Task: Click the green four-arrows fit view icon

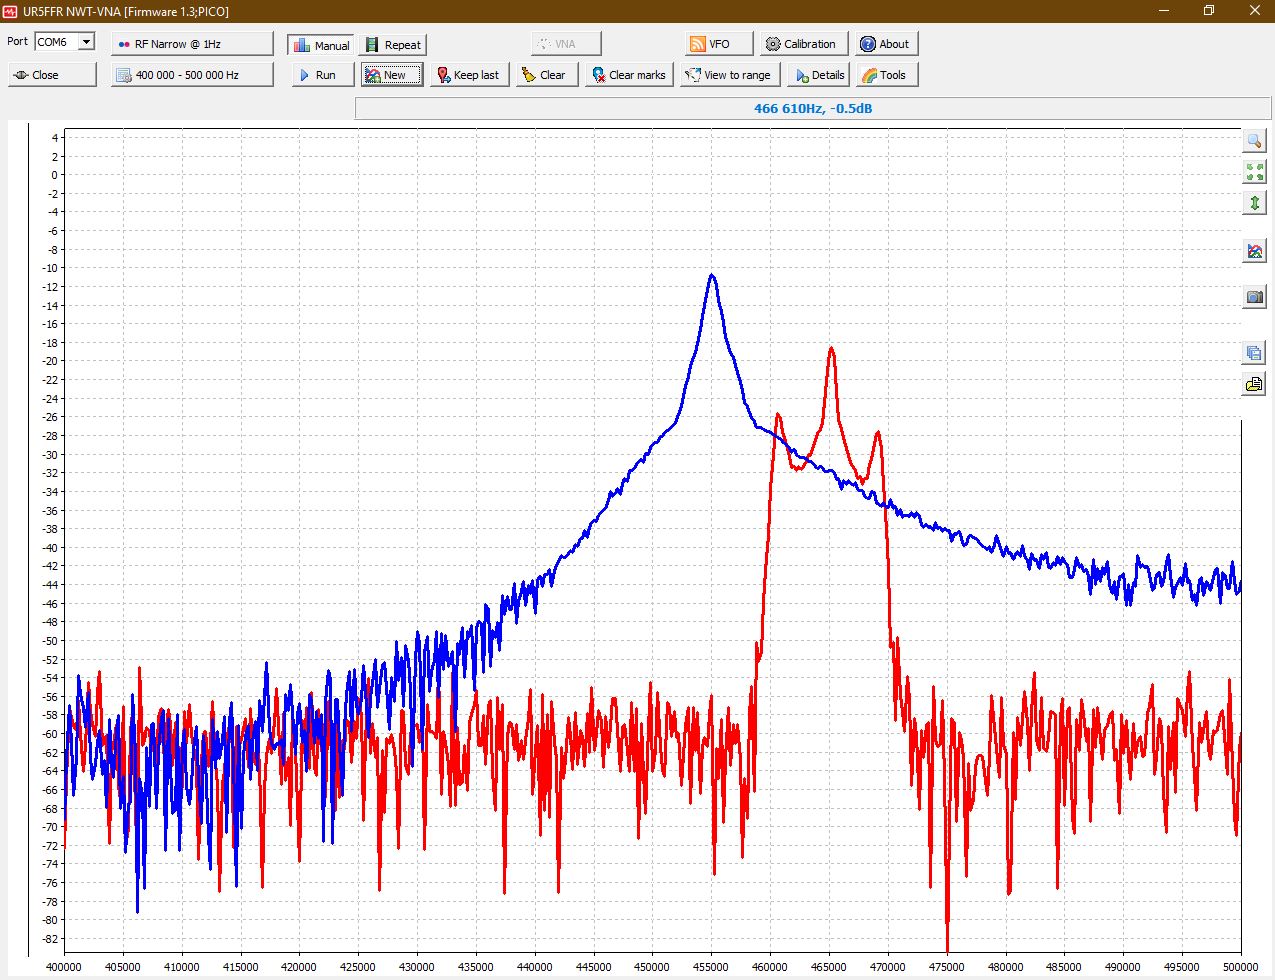Action: [x=1254, y=172]
